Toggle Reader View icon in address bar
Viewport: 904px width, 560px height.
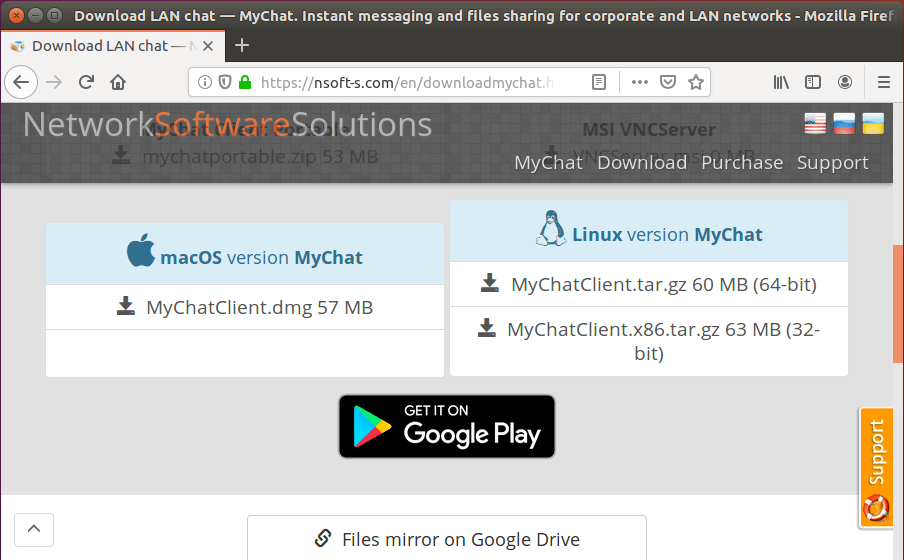coord(599,82)
